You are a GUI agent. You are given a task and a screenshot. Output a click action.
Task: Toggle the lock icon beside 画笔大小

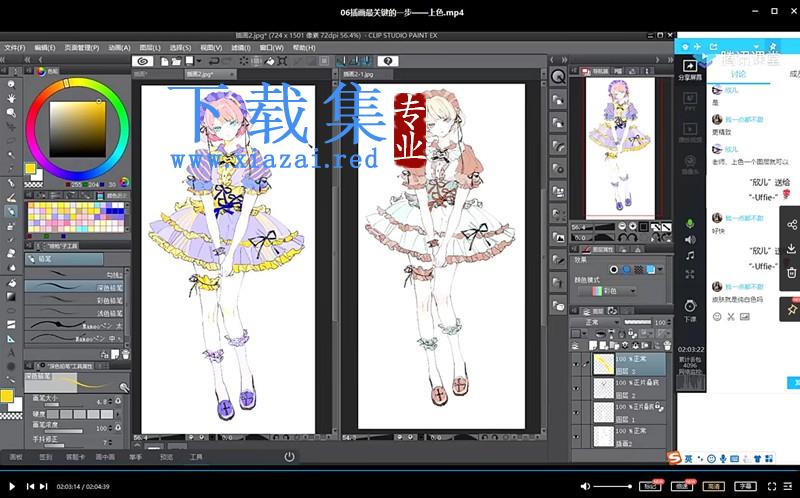pyautogui.click(x=118, y=401)
